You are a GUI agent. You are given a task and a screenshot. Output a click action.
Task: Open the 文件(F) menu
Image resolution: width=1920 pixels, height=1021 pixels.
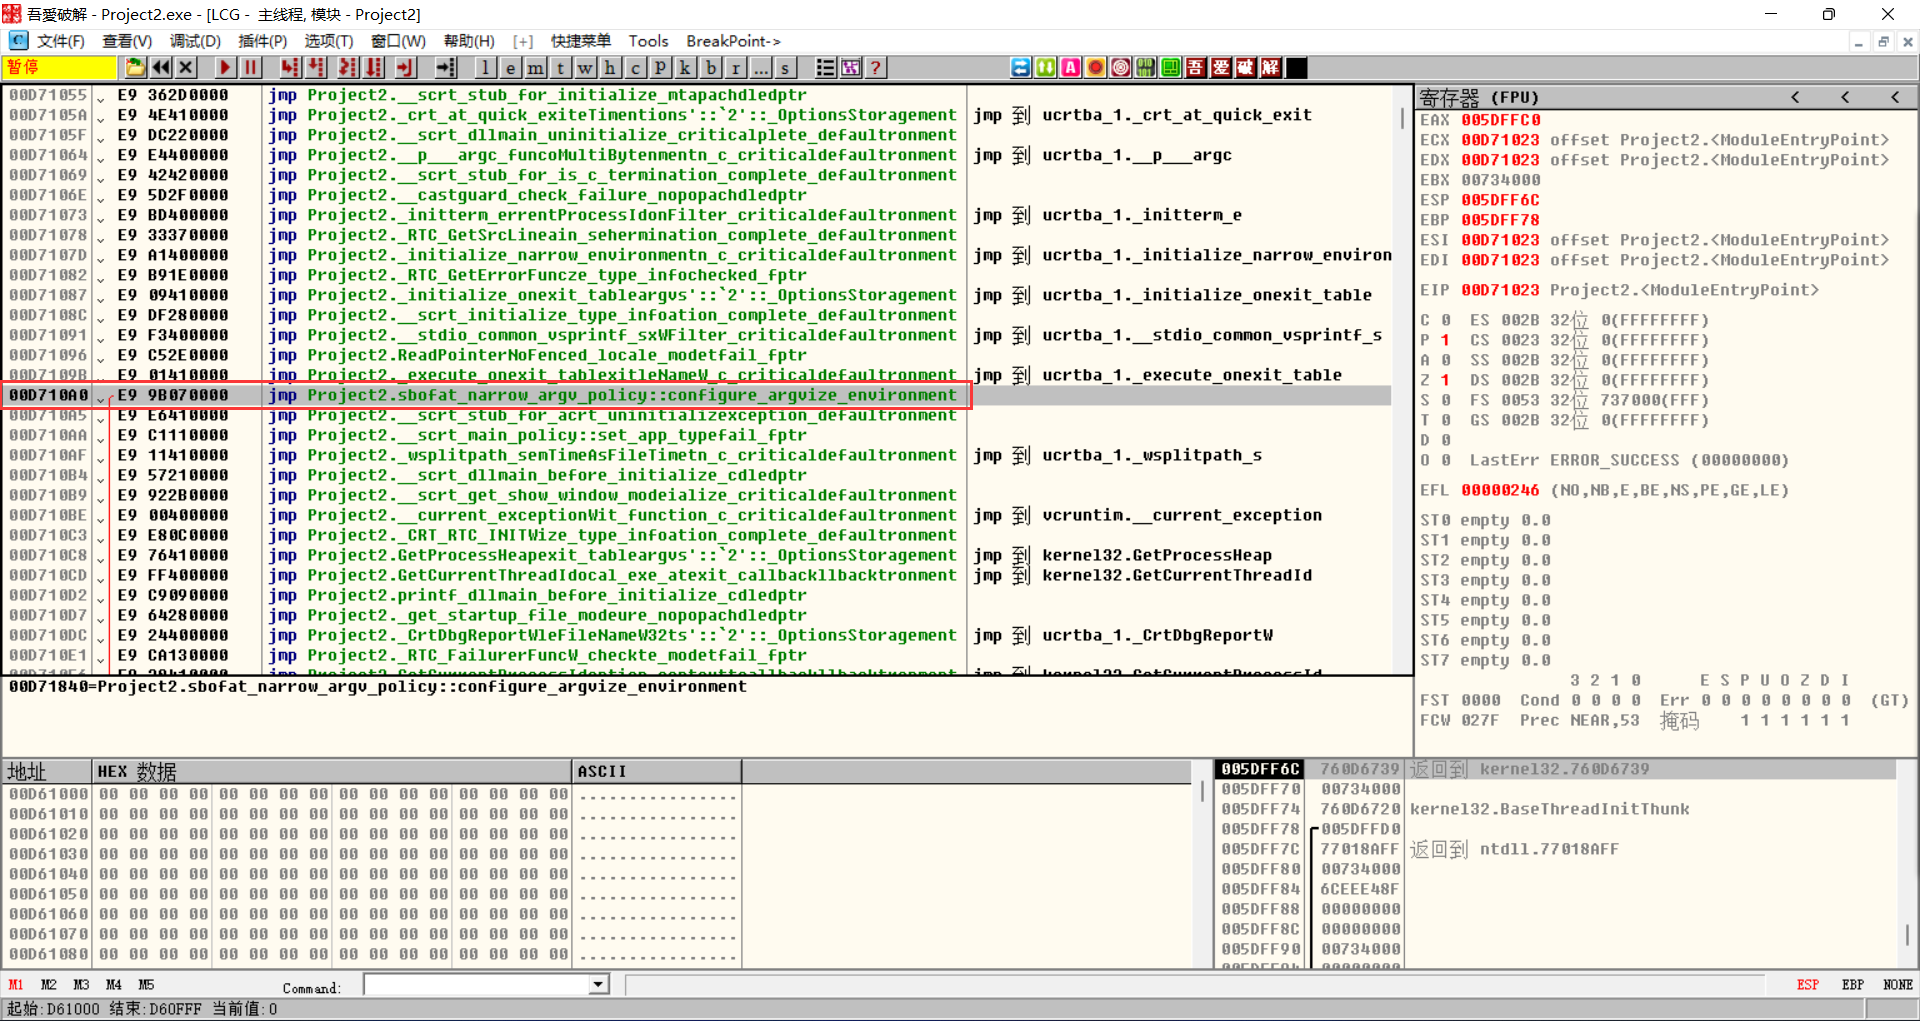60,41
